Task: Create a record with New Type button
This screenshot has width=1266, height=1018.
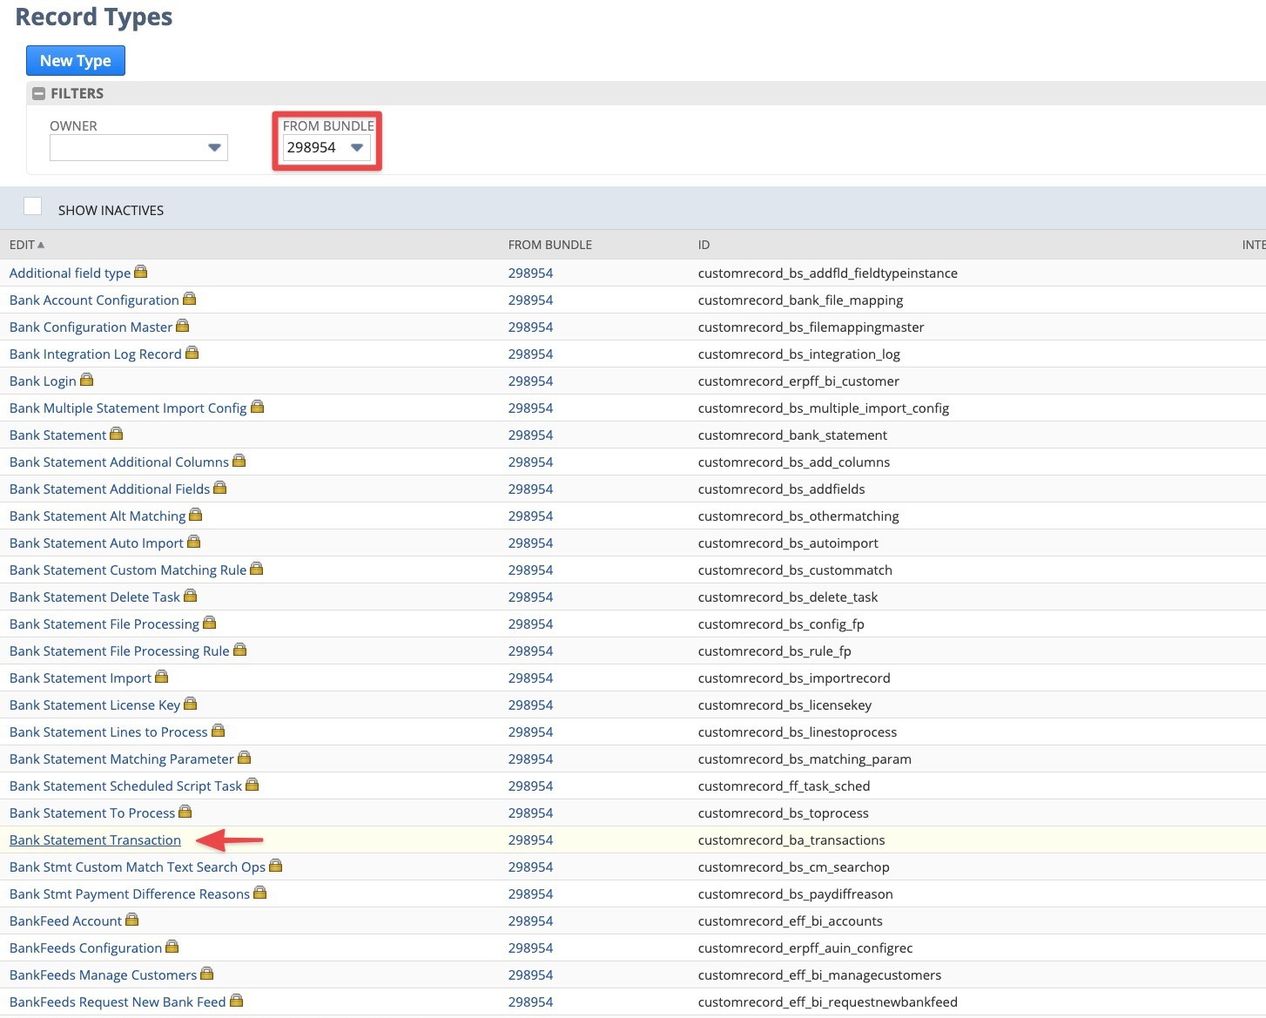Action: click(75, 60)
